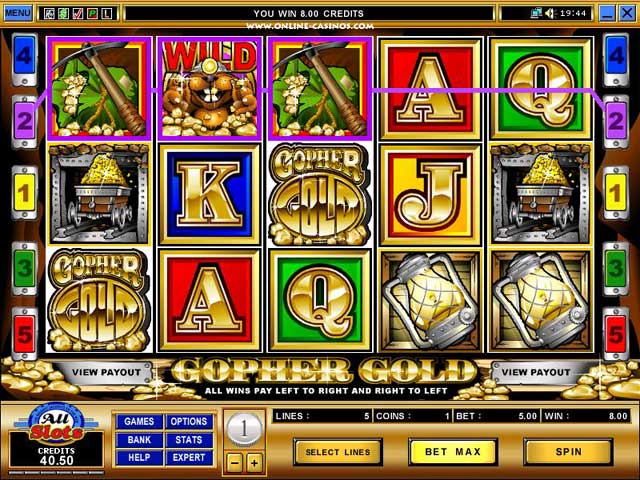The height and width of the screenshot is (480, 640).
Task: Toggle purple payline 2 indicator on the left
Action: [24, 122]
